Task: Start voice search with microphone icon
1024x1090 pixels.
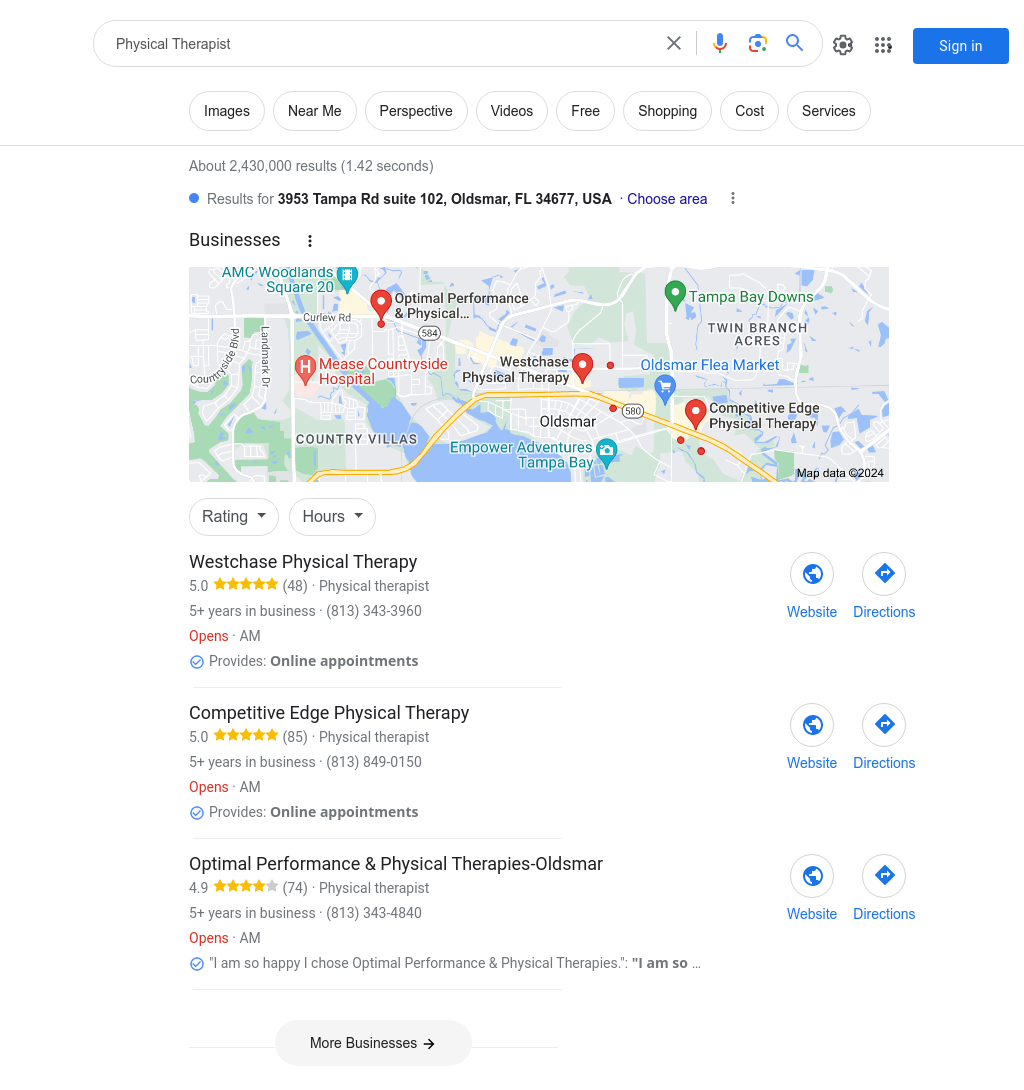Action: pos(720,44)
